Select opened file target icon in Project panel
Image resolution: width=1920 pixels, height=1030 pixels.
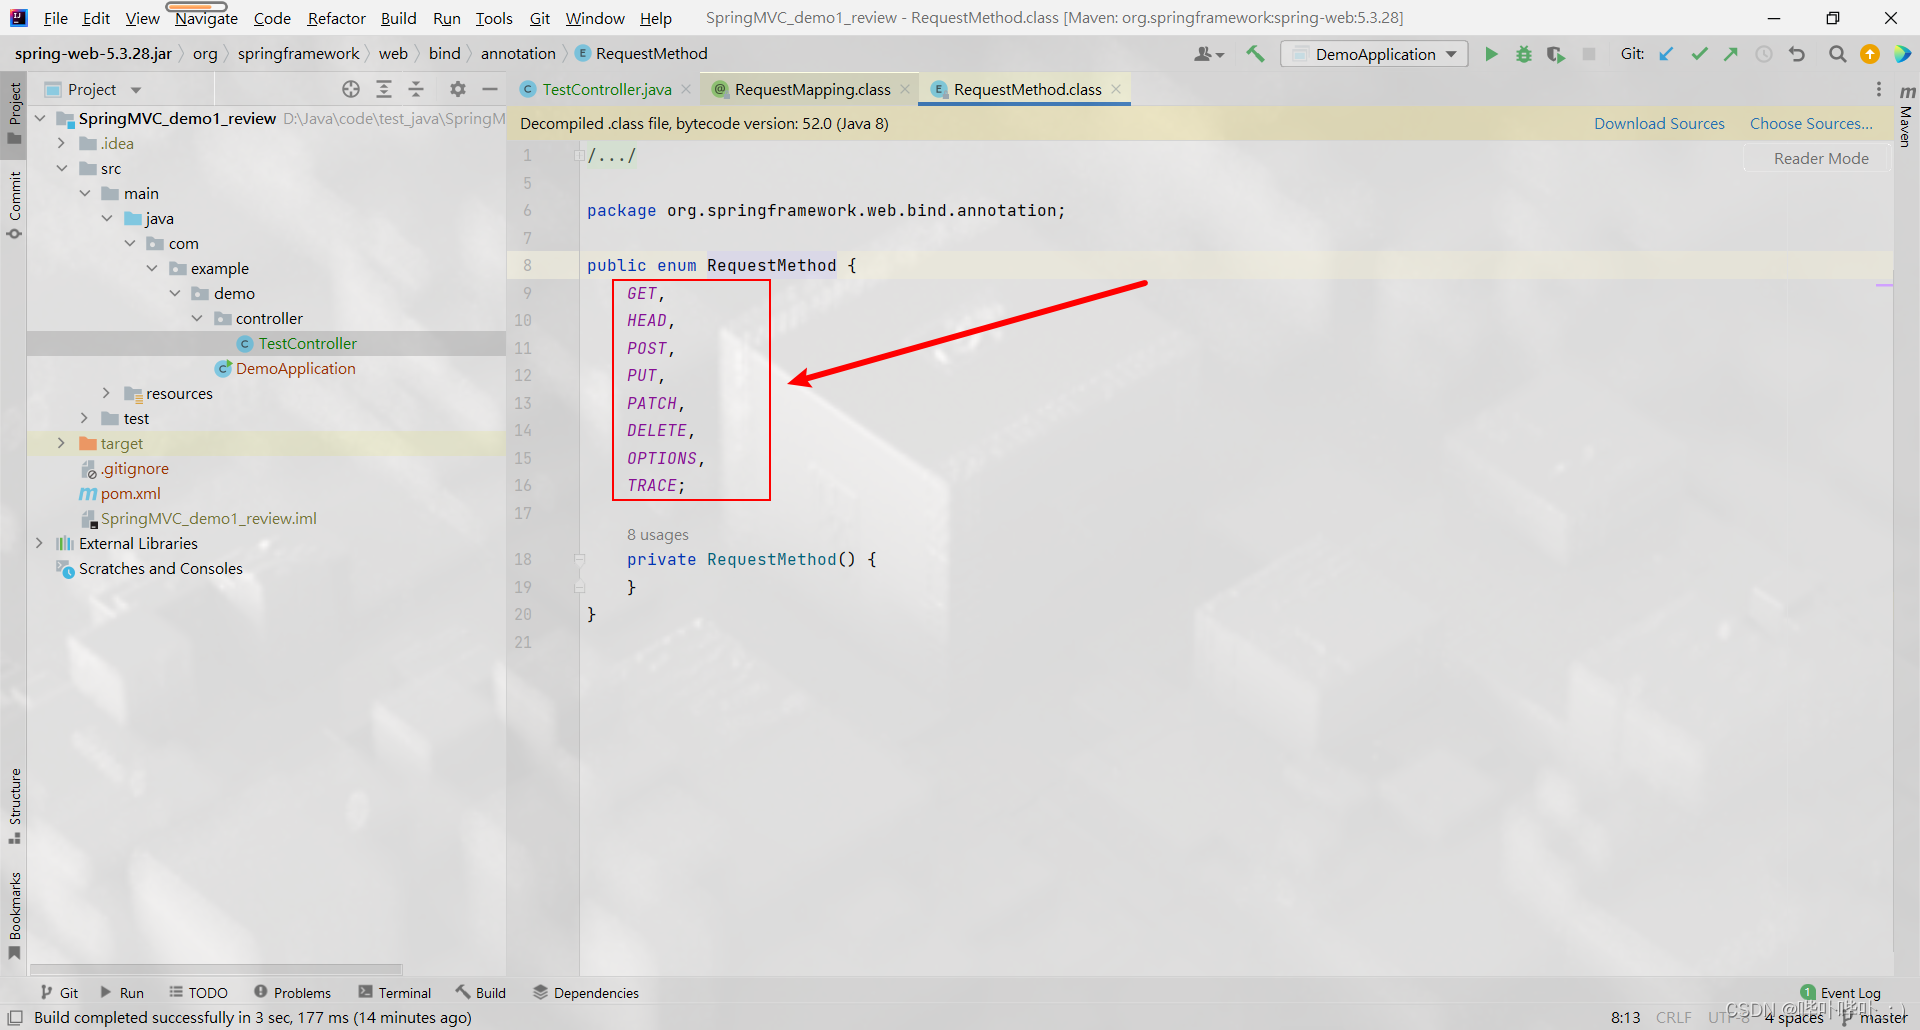coord(351,89)
